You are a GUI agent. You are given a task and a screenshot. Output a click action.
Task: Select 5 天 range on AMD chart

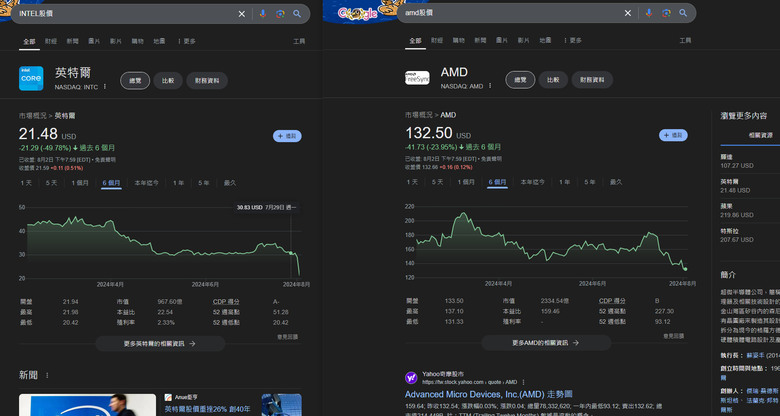point(437,182)
